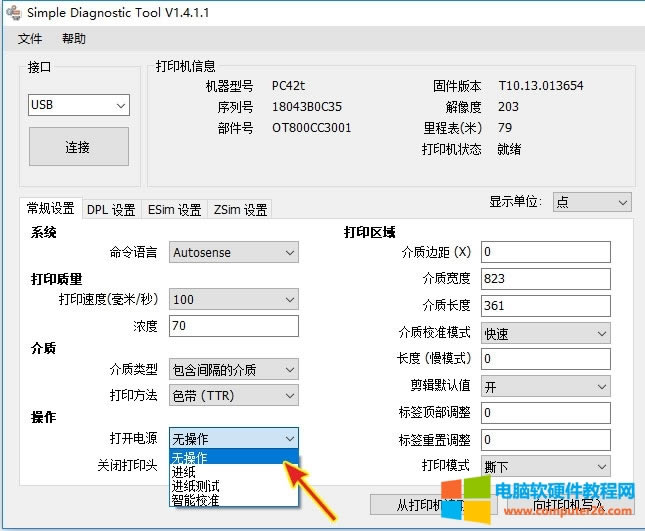Click the 连接 button
Screen dimensions: 645x531
point(78,147)
